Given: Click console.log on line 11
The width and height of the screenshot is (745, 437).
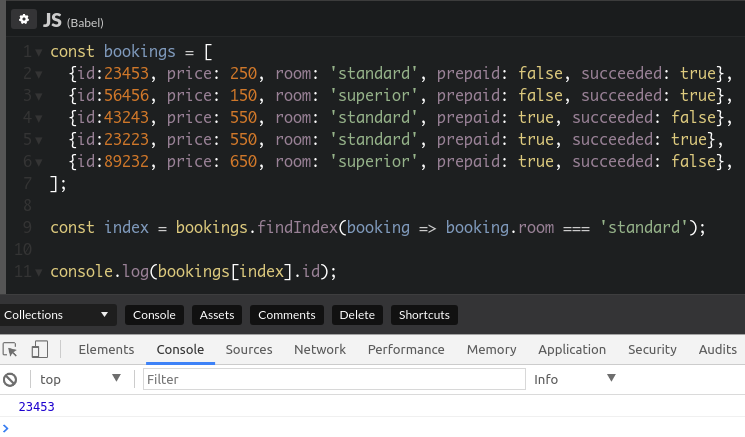Looking at the screenshot, I should coord(99,272).
